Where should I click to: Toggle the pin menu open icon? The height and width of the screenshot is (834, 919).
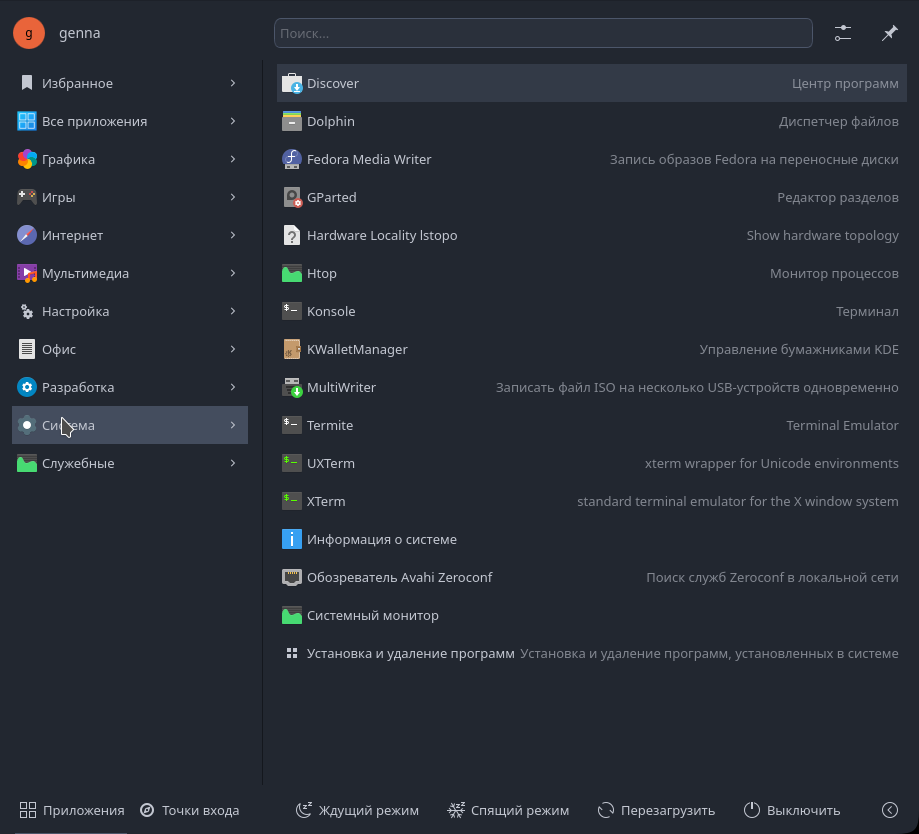(889, 33)
